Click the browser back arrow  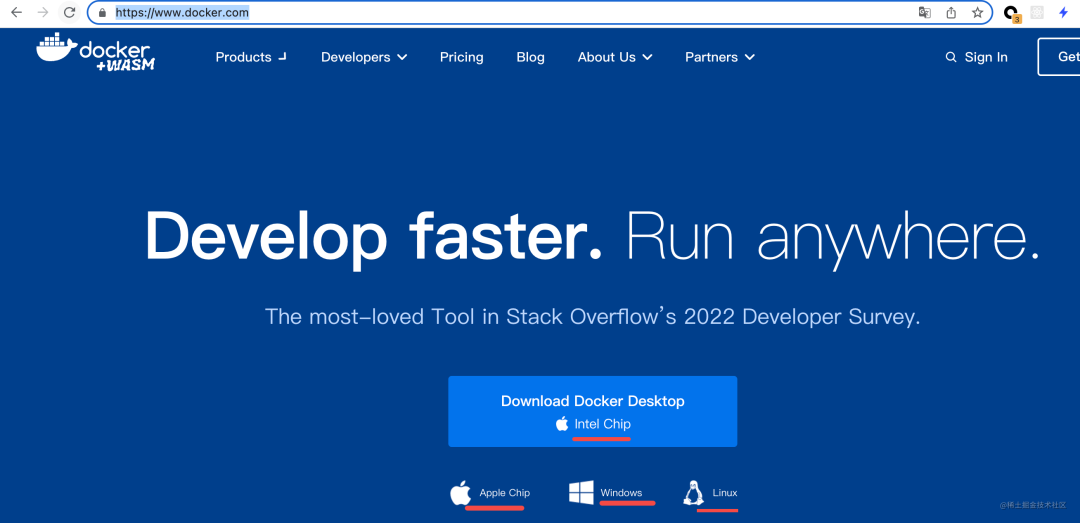(x=17, y=12)
